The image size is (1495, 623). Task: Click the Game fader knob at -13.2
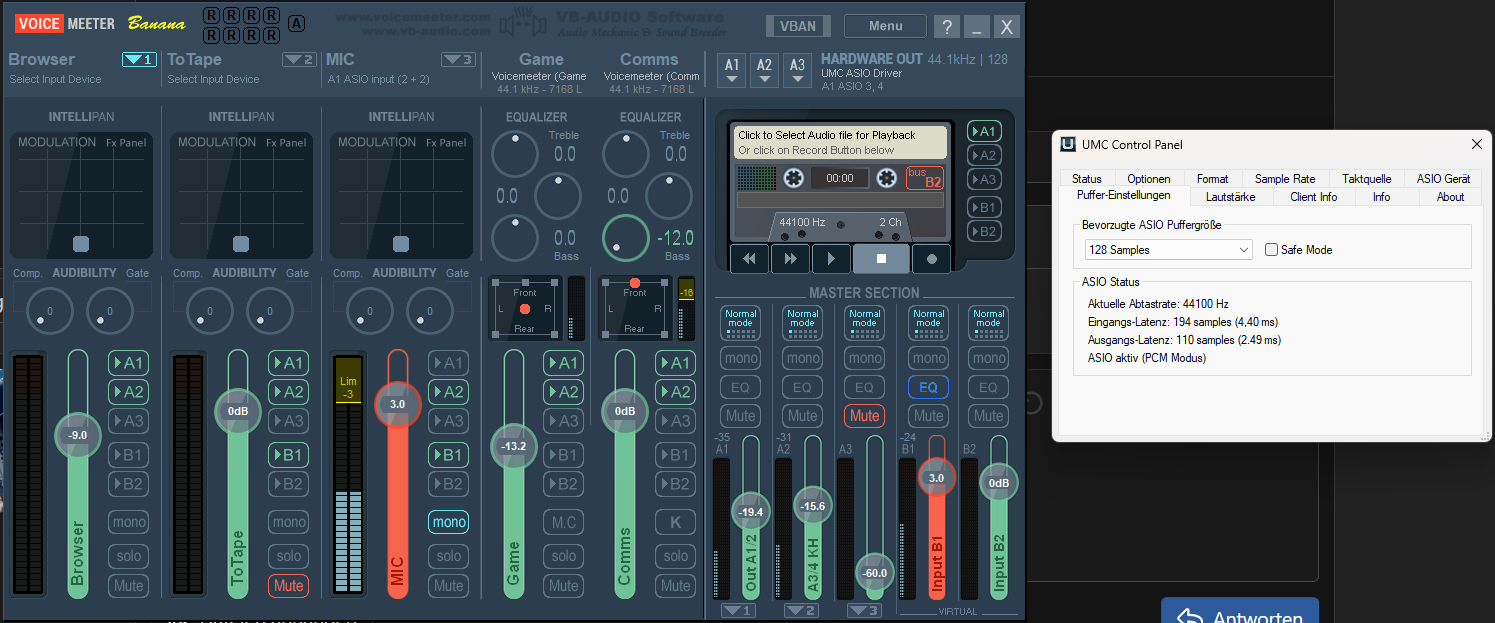point(514,446)
